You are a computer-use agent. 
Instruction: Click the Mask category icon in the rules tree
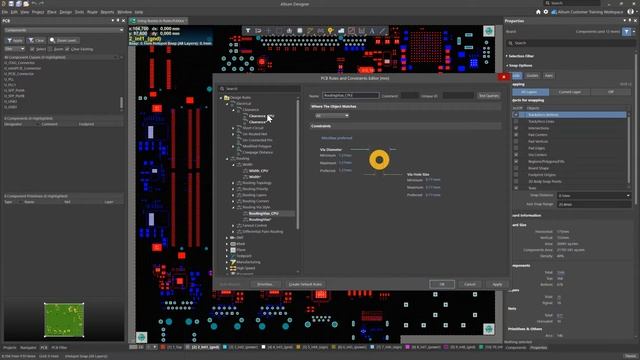click(233, 244)
